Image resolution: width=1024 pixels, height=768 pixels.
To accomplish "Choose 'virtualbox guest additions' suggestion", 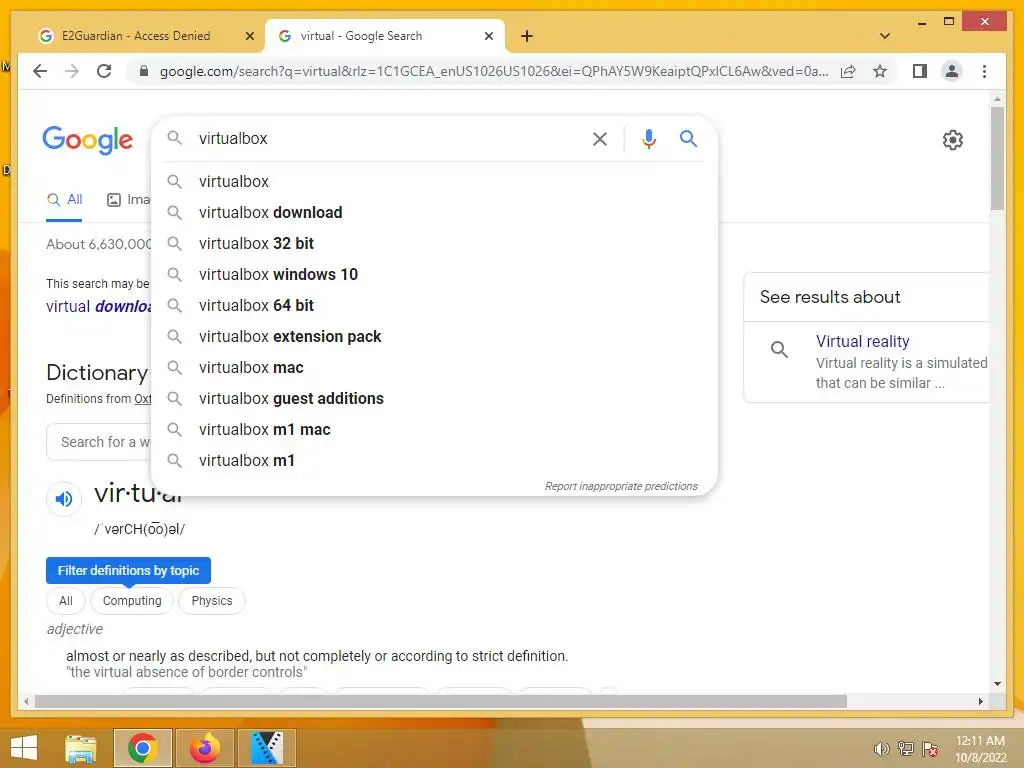I will point(434,398).
